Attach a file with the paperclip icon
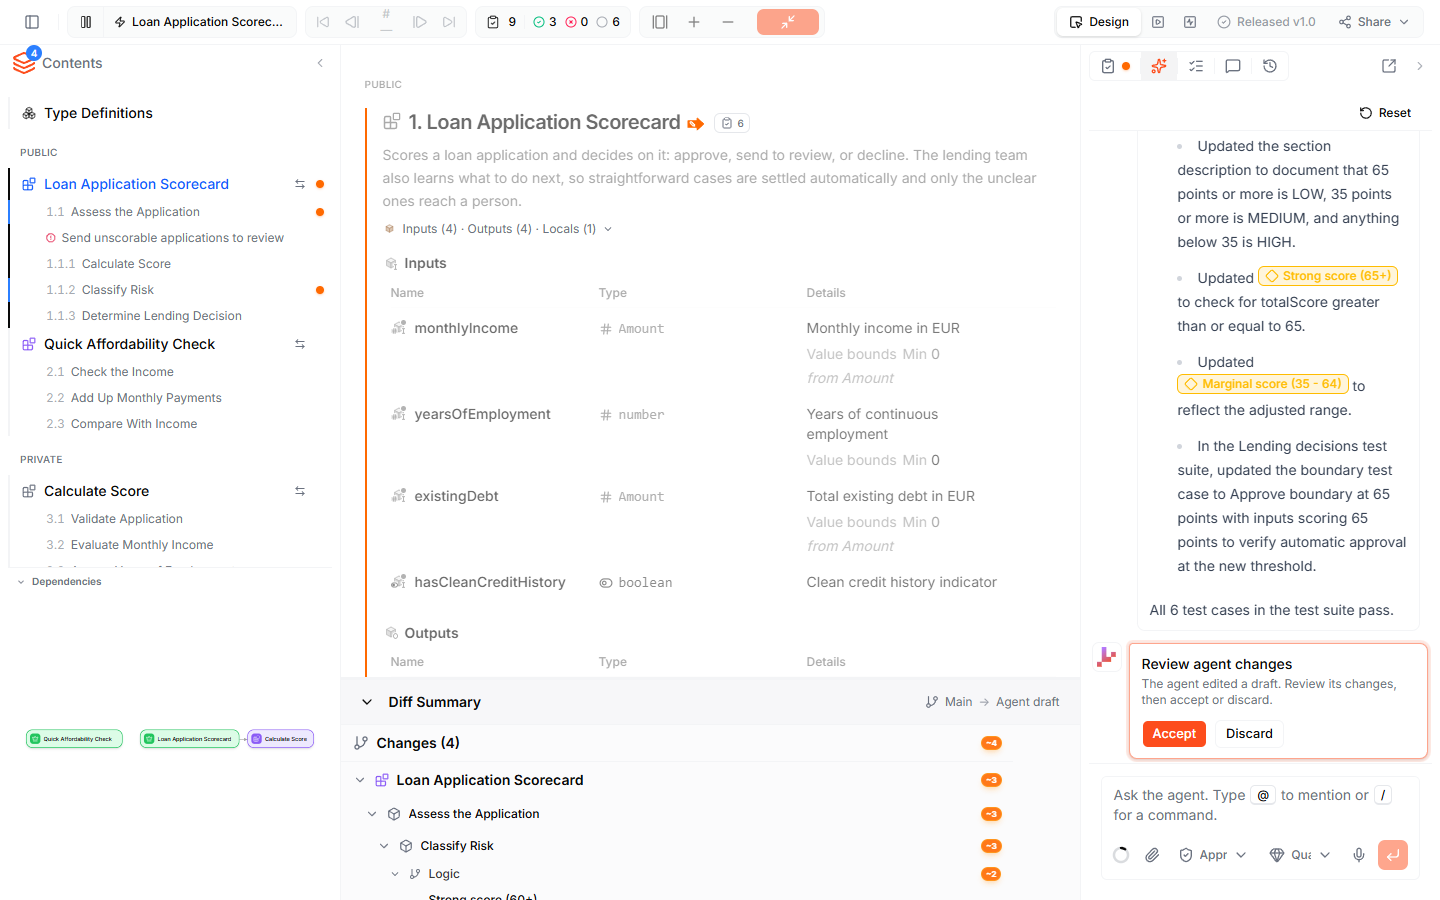 1153,855
